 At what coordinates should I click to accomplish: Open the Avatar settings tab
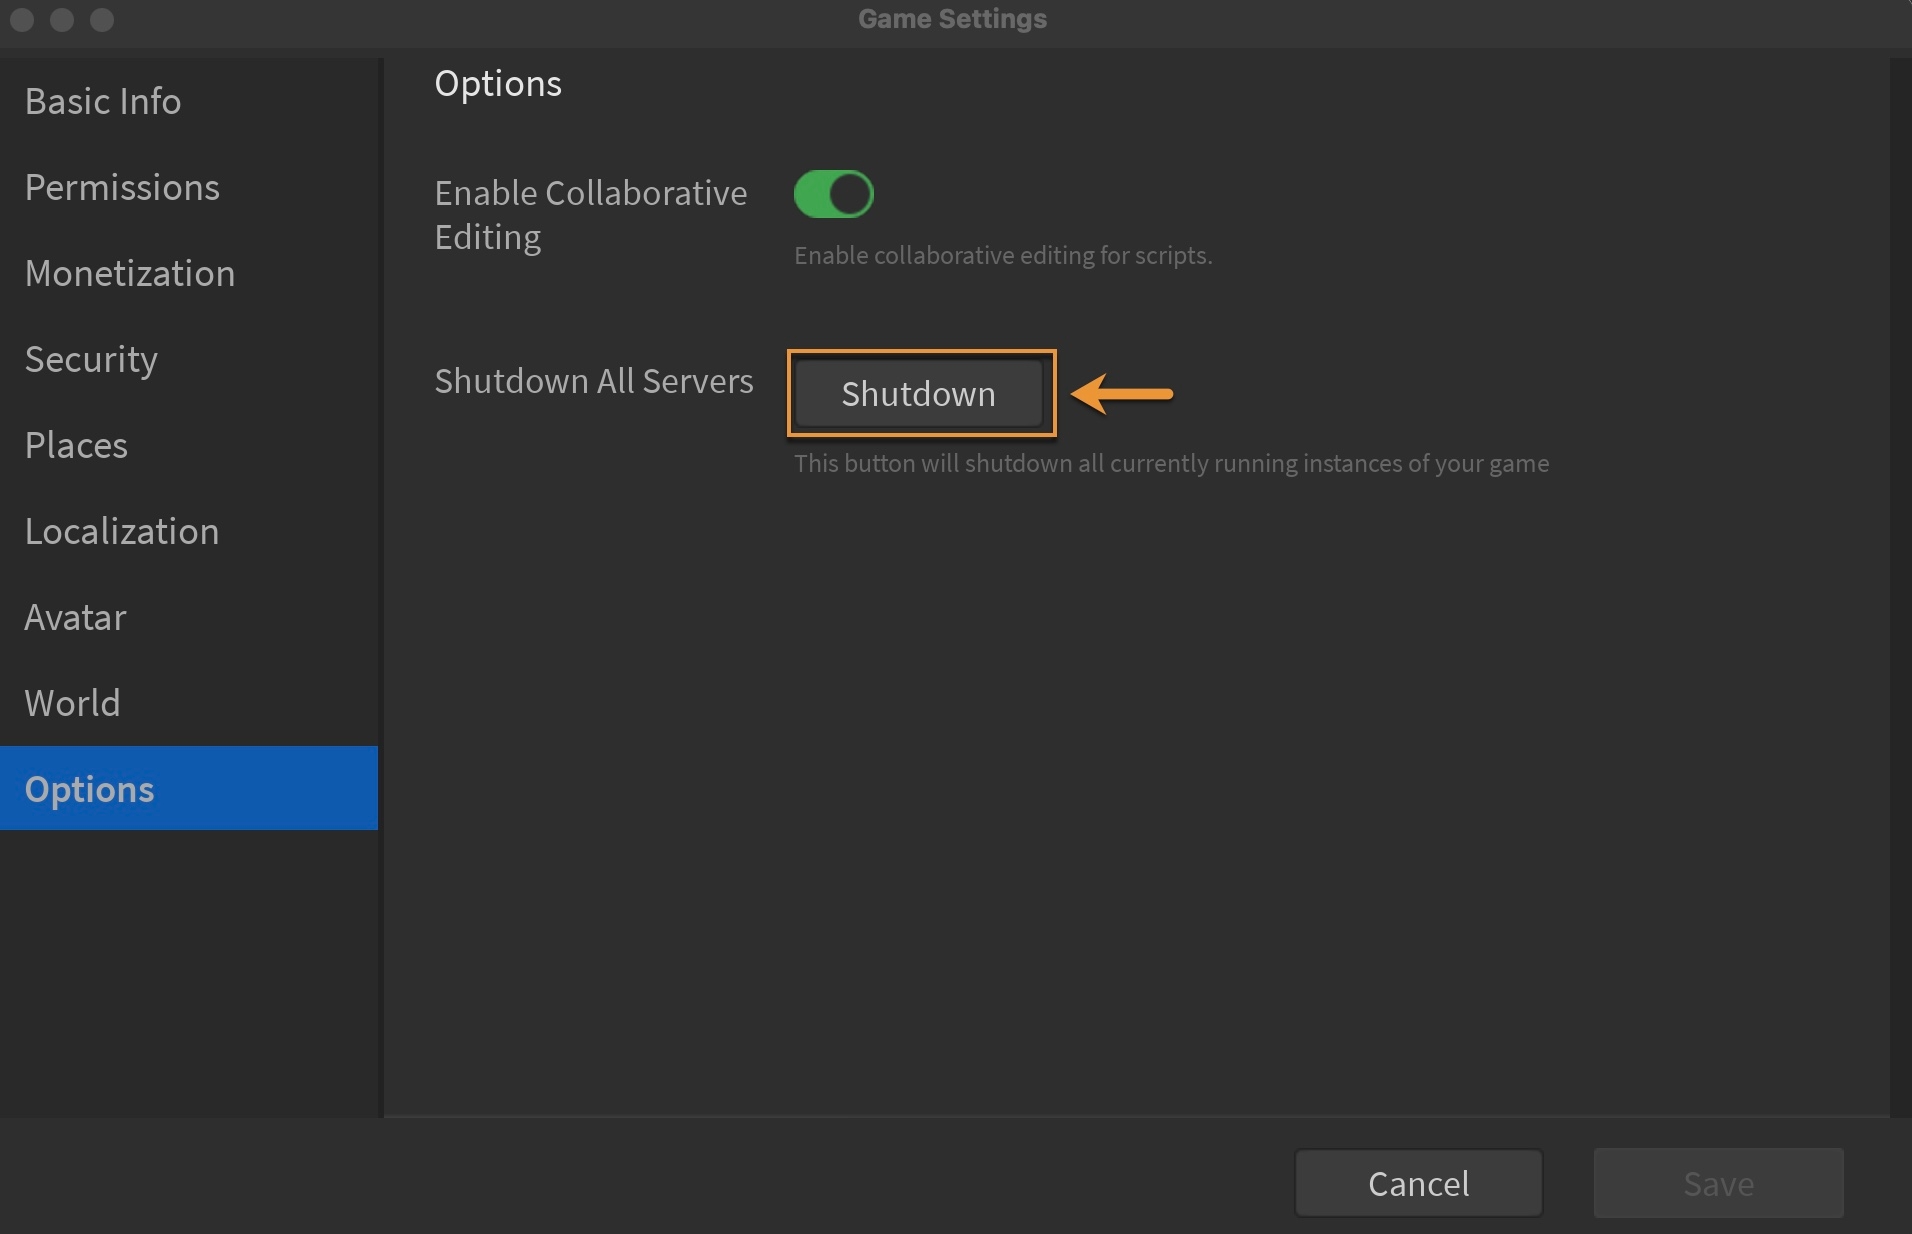click(x=75, y=617)
